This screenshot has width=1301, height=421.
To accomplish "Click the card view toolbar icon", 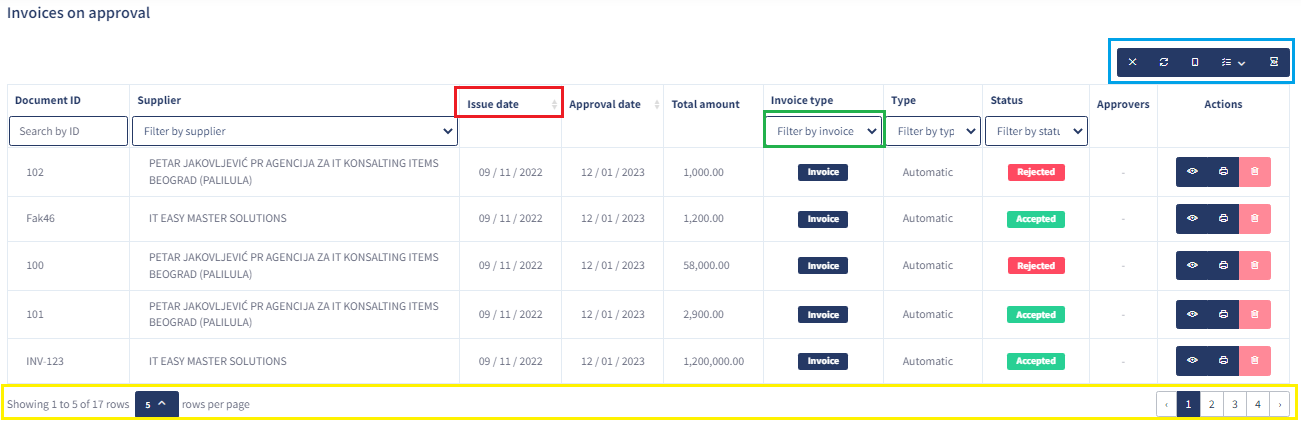I will coord(1195,62).
